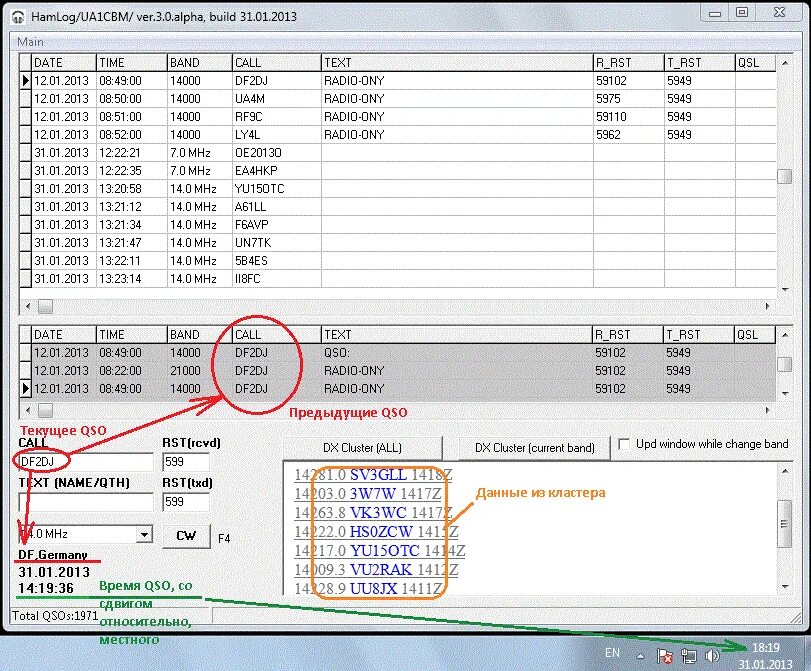Click QSO: text in previous QSO table
The height and width of the screenshot is (671, 811).
pyautogui.click(x=337, y=353)
